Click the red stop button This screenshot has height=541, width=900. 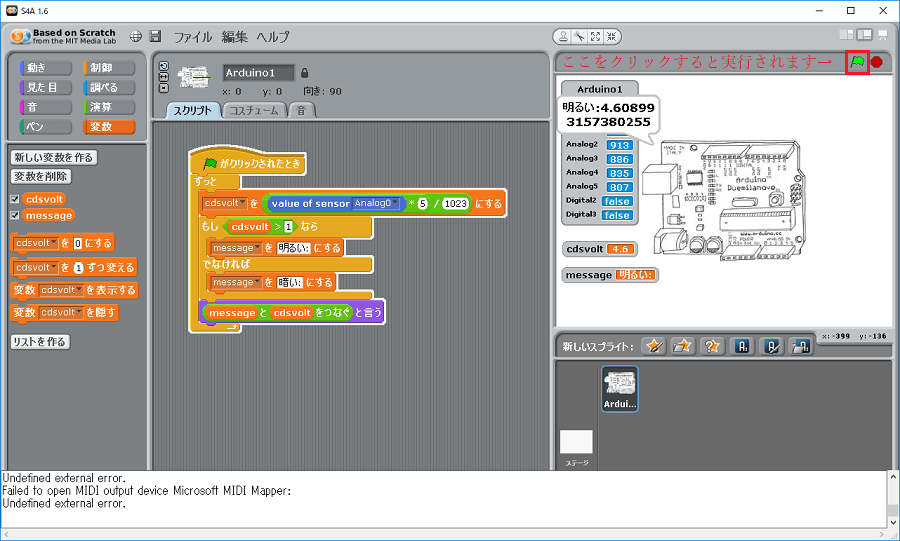tap(876, 62)
